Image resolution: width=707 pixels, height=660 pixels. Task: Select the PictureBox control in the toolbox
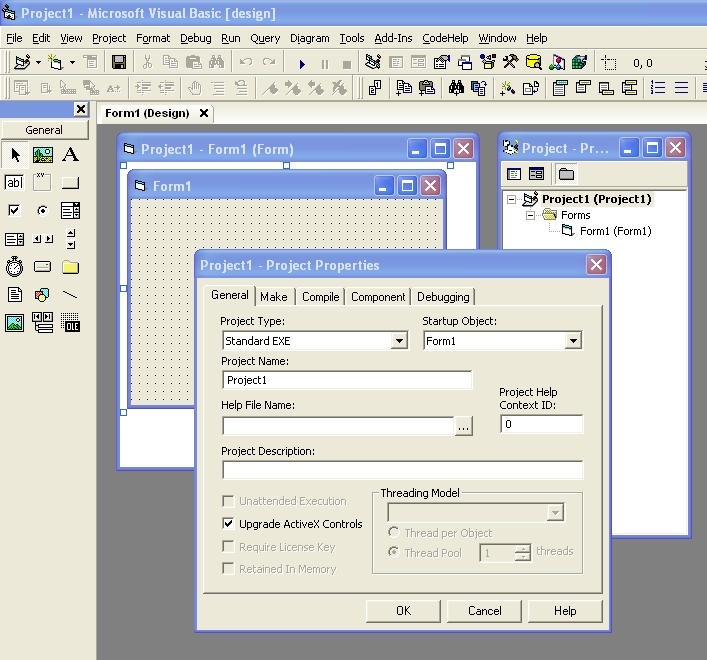coord(42,155)
